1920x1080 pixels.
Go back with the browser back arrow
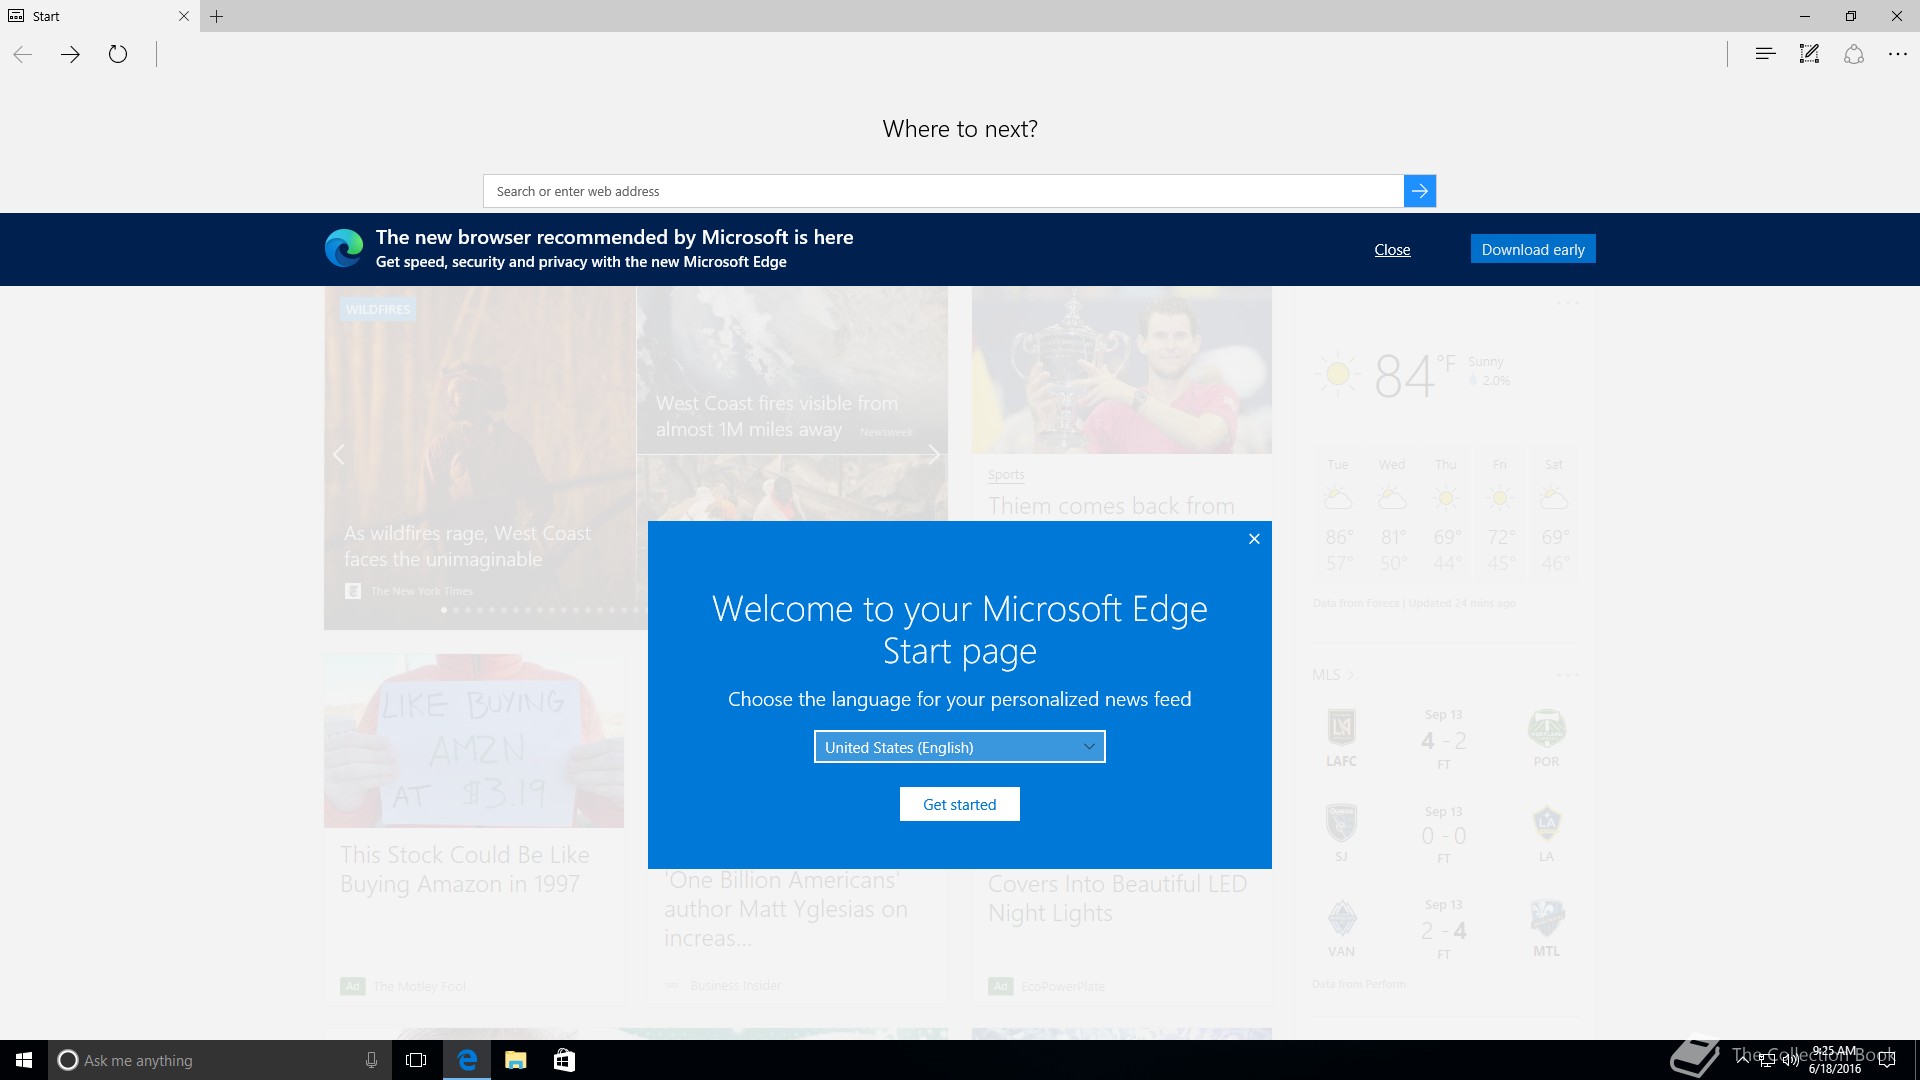click(x=23, y=54)
